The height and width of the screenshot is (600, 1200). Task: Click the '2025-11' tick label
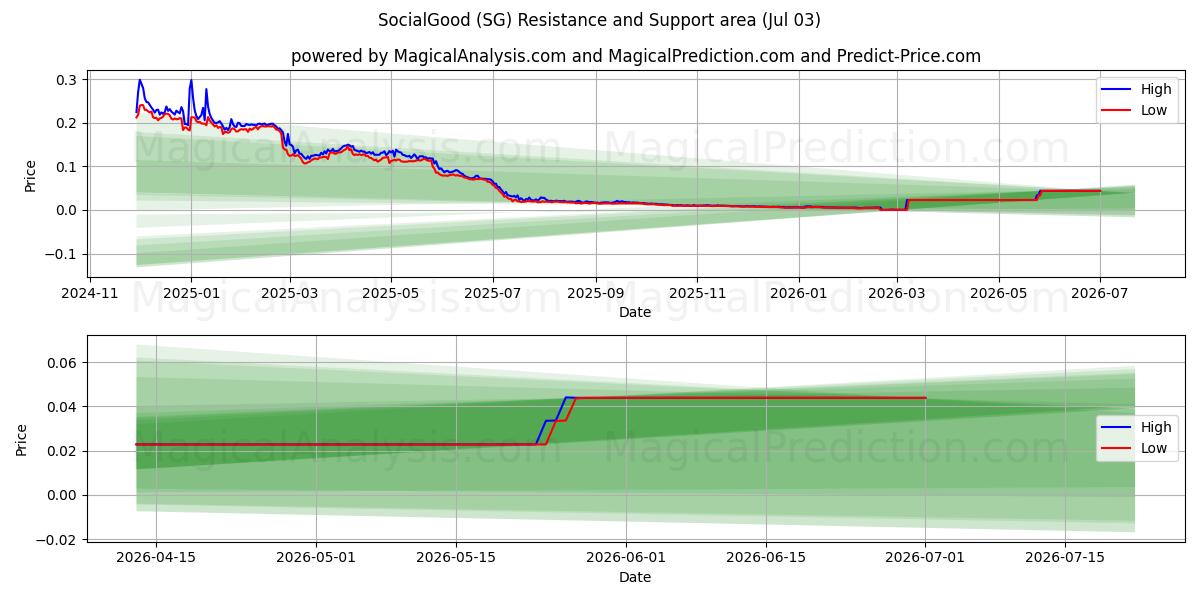pyautogui.click(x=696, y=293)
